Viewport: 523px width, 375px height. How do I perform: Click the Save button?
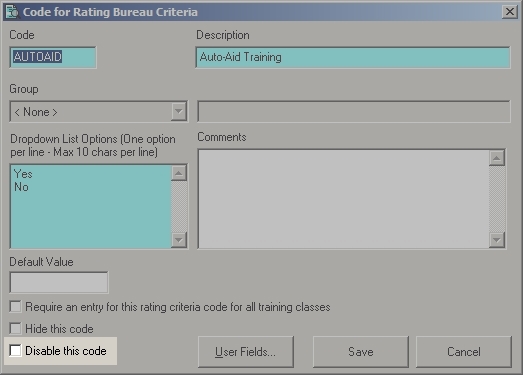361,352
